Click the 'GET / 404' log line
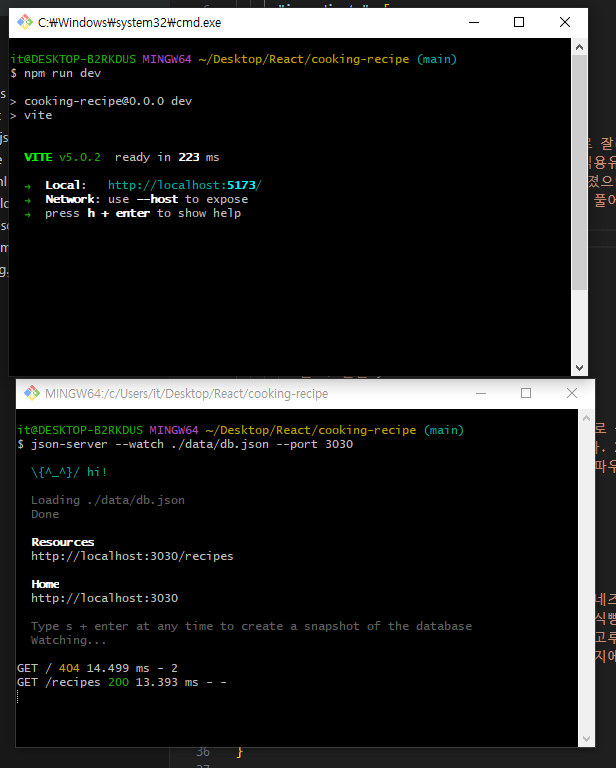This screenshot has width=616, height=768. coord(97,669)
